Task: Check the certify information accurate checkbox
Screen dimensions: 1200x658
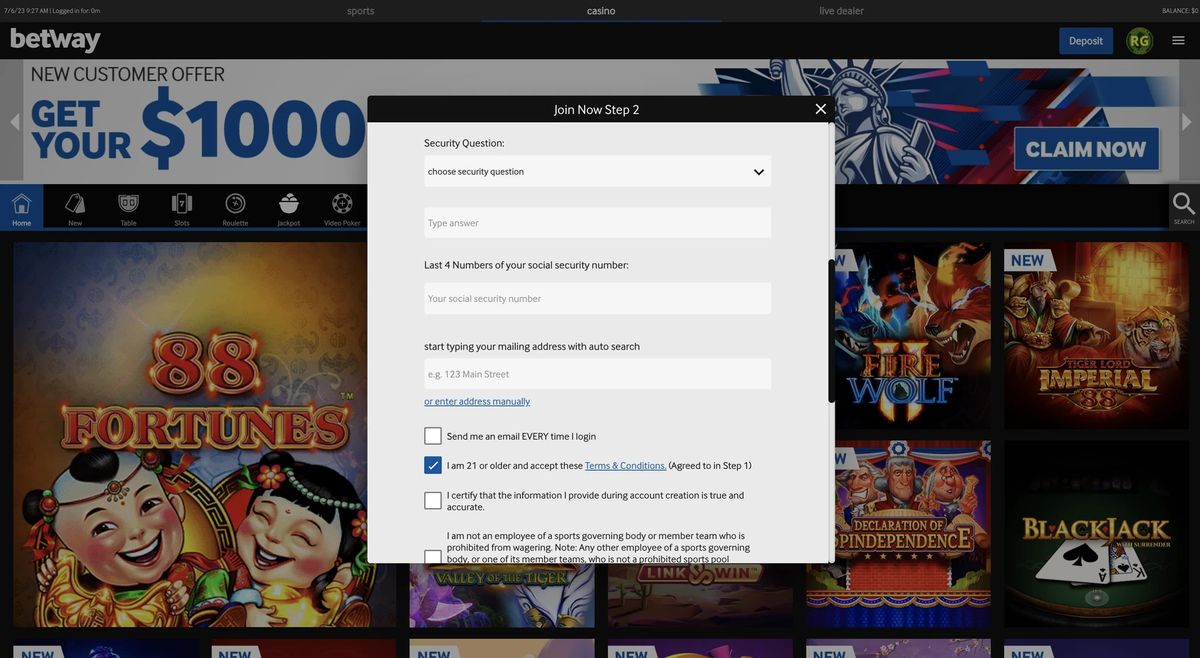Action: (433, 501)
